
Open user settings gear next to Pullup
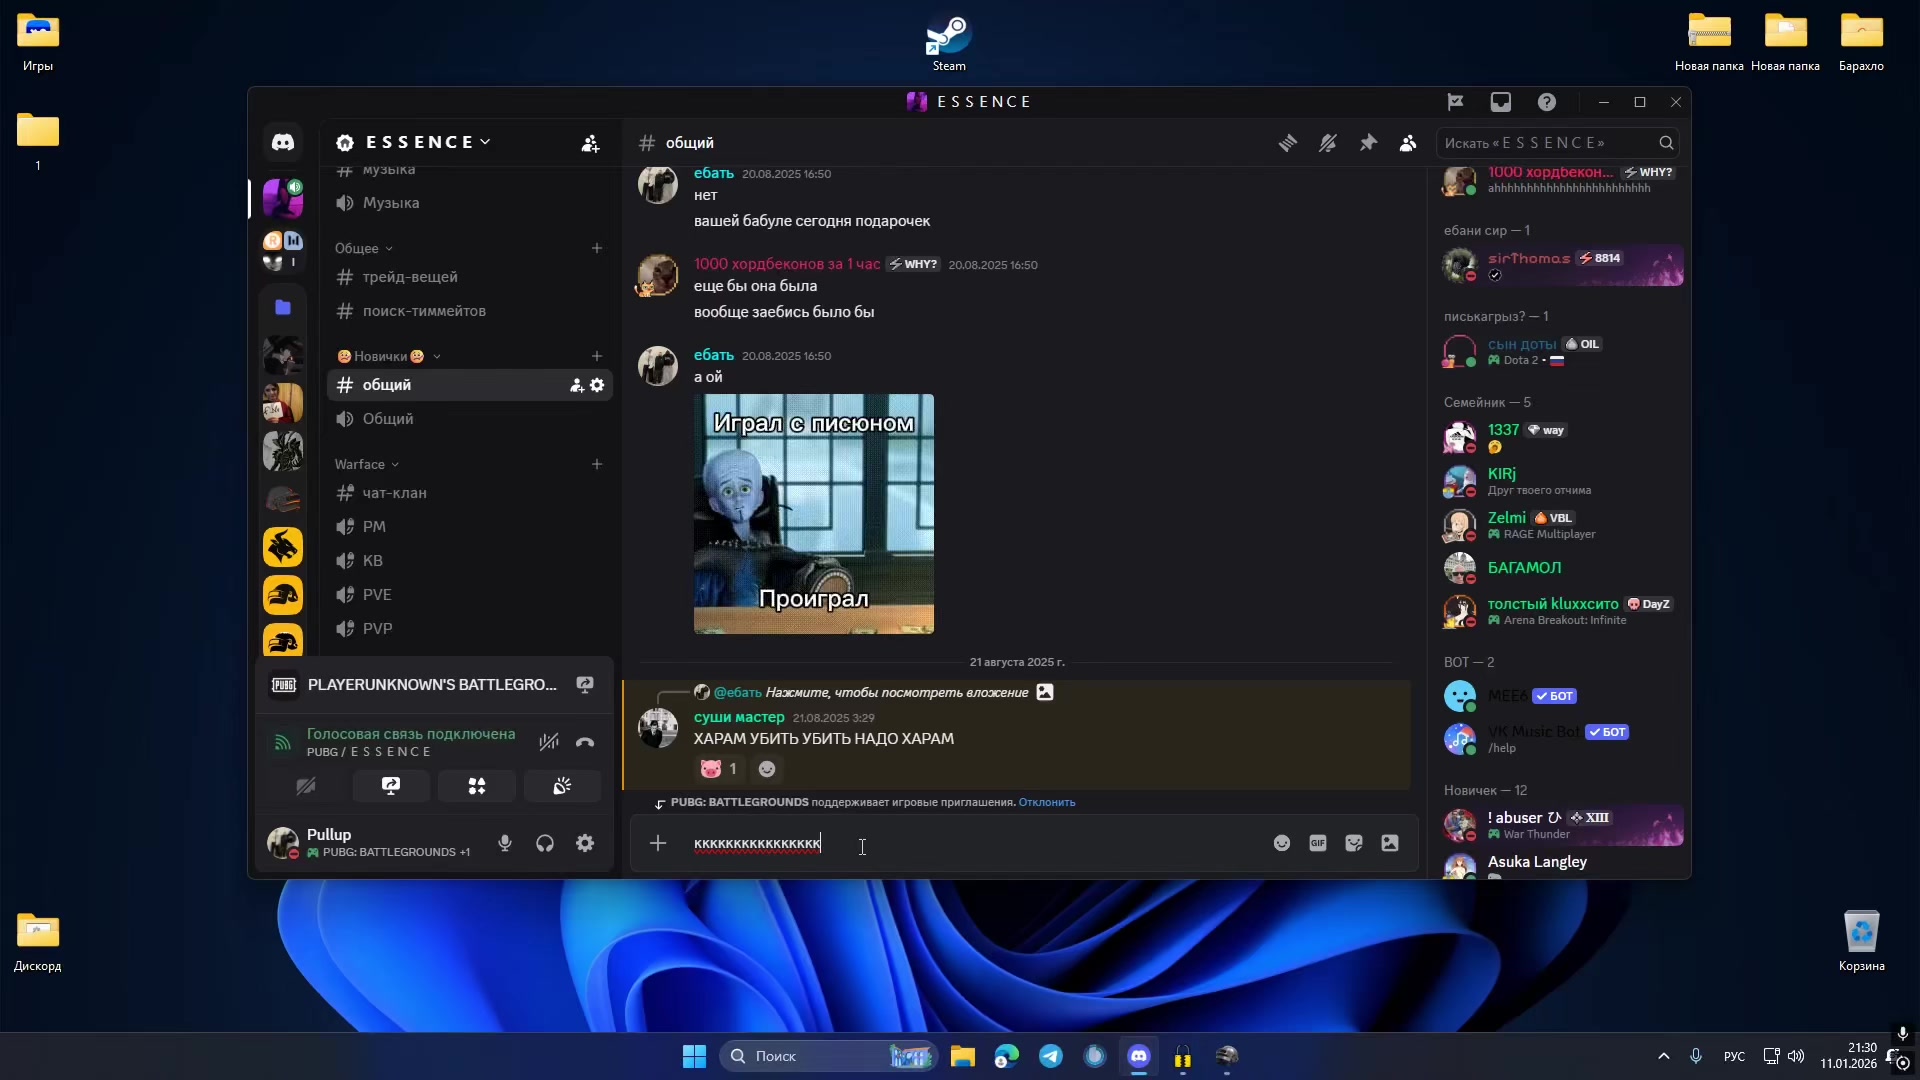coord(585,844)
